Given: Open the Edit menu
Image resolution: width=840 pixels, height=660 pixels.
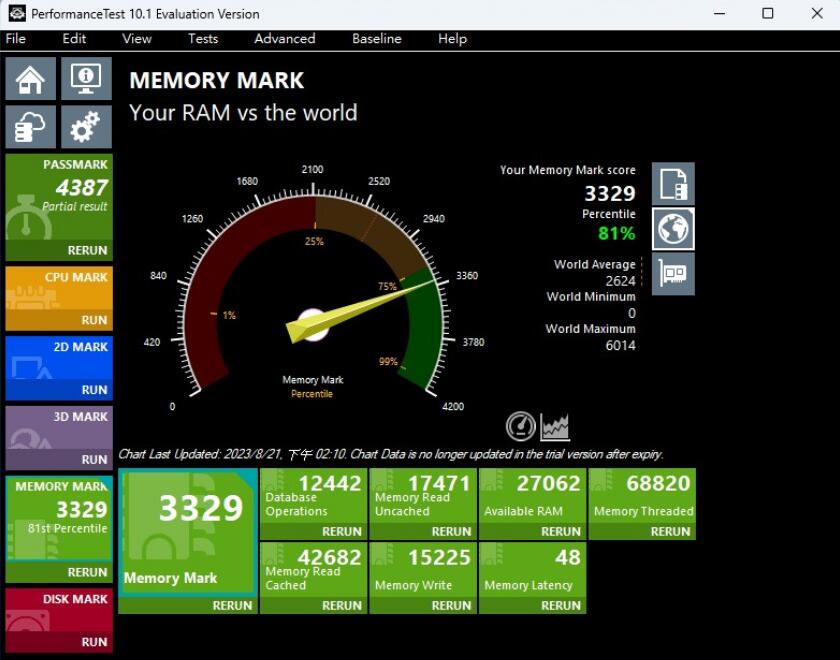Looking at the screenshot, I should (74, 39).
